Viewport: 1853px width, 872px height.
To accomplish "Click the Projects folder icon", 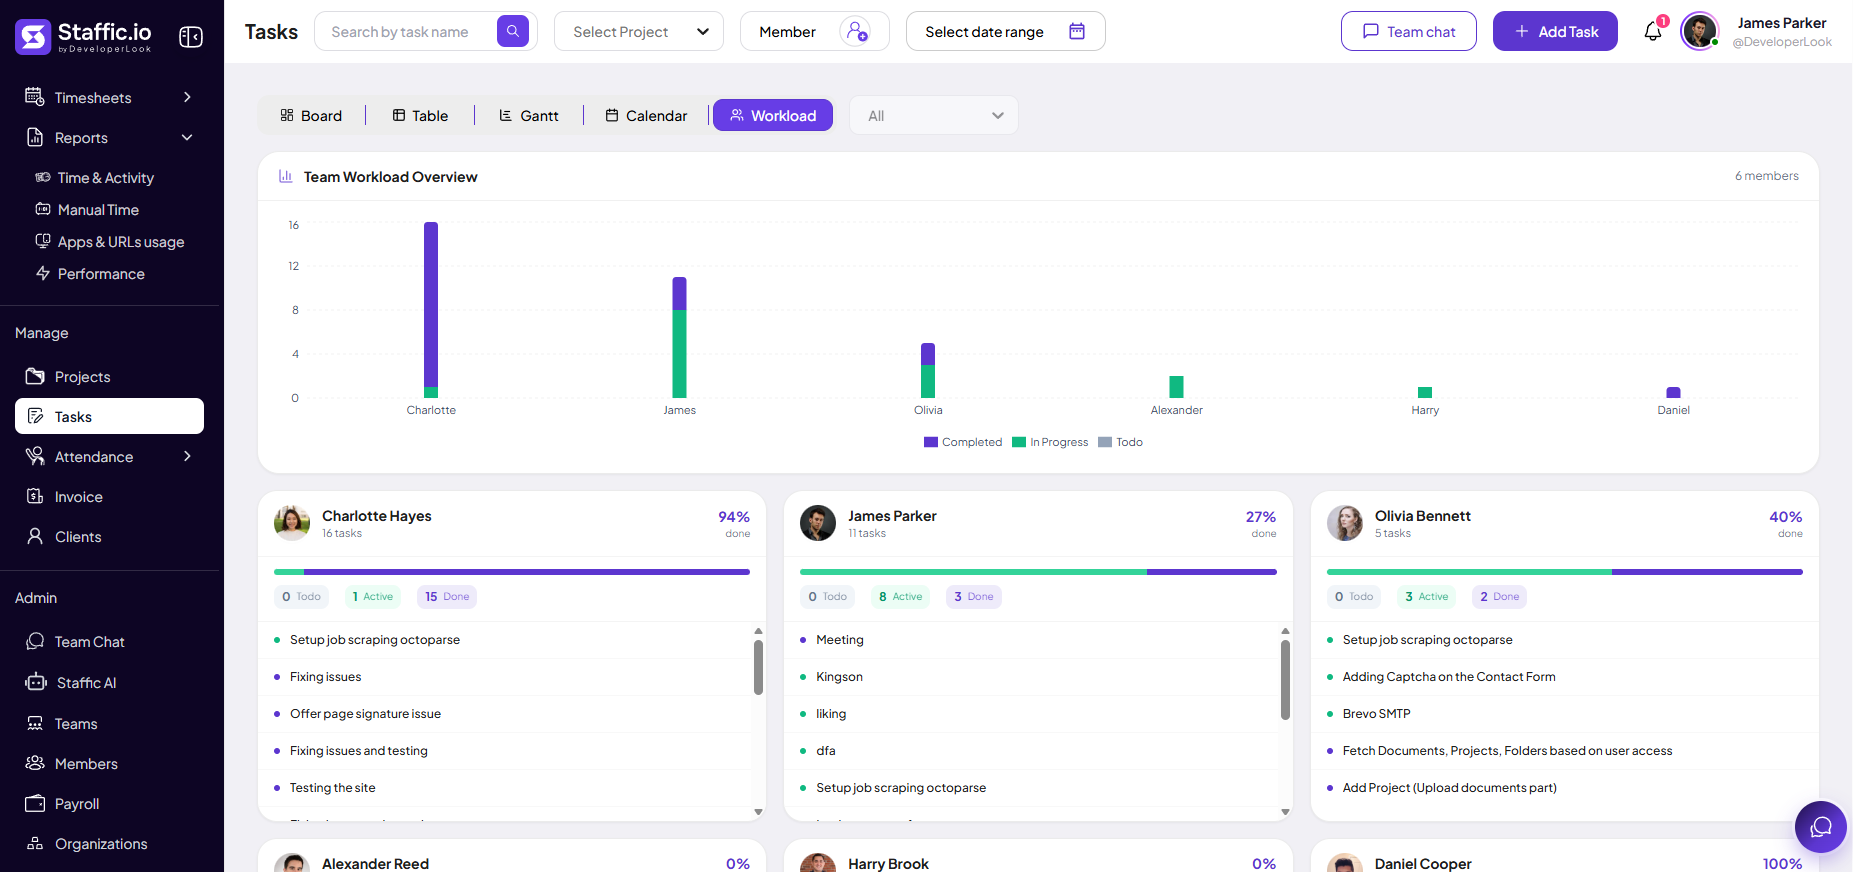I will pyautogui.click(x=35, y=376).
